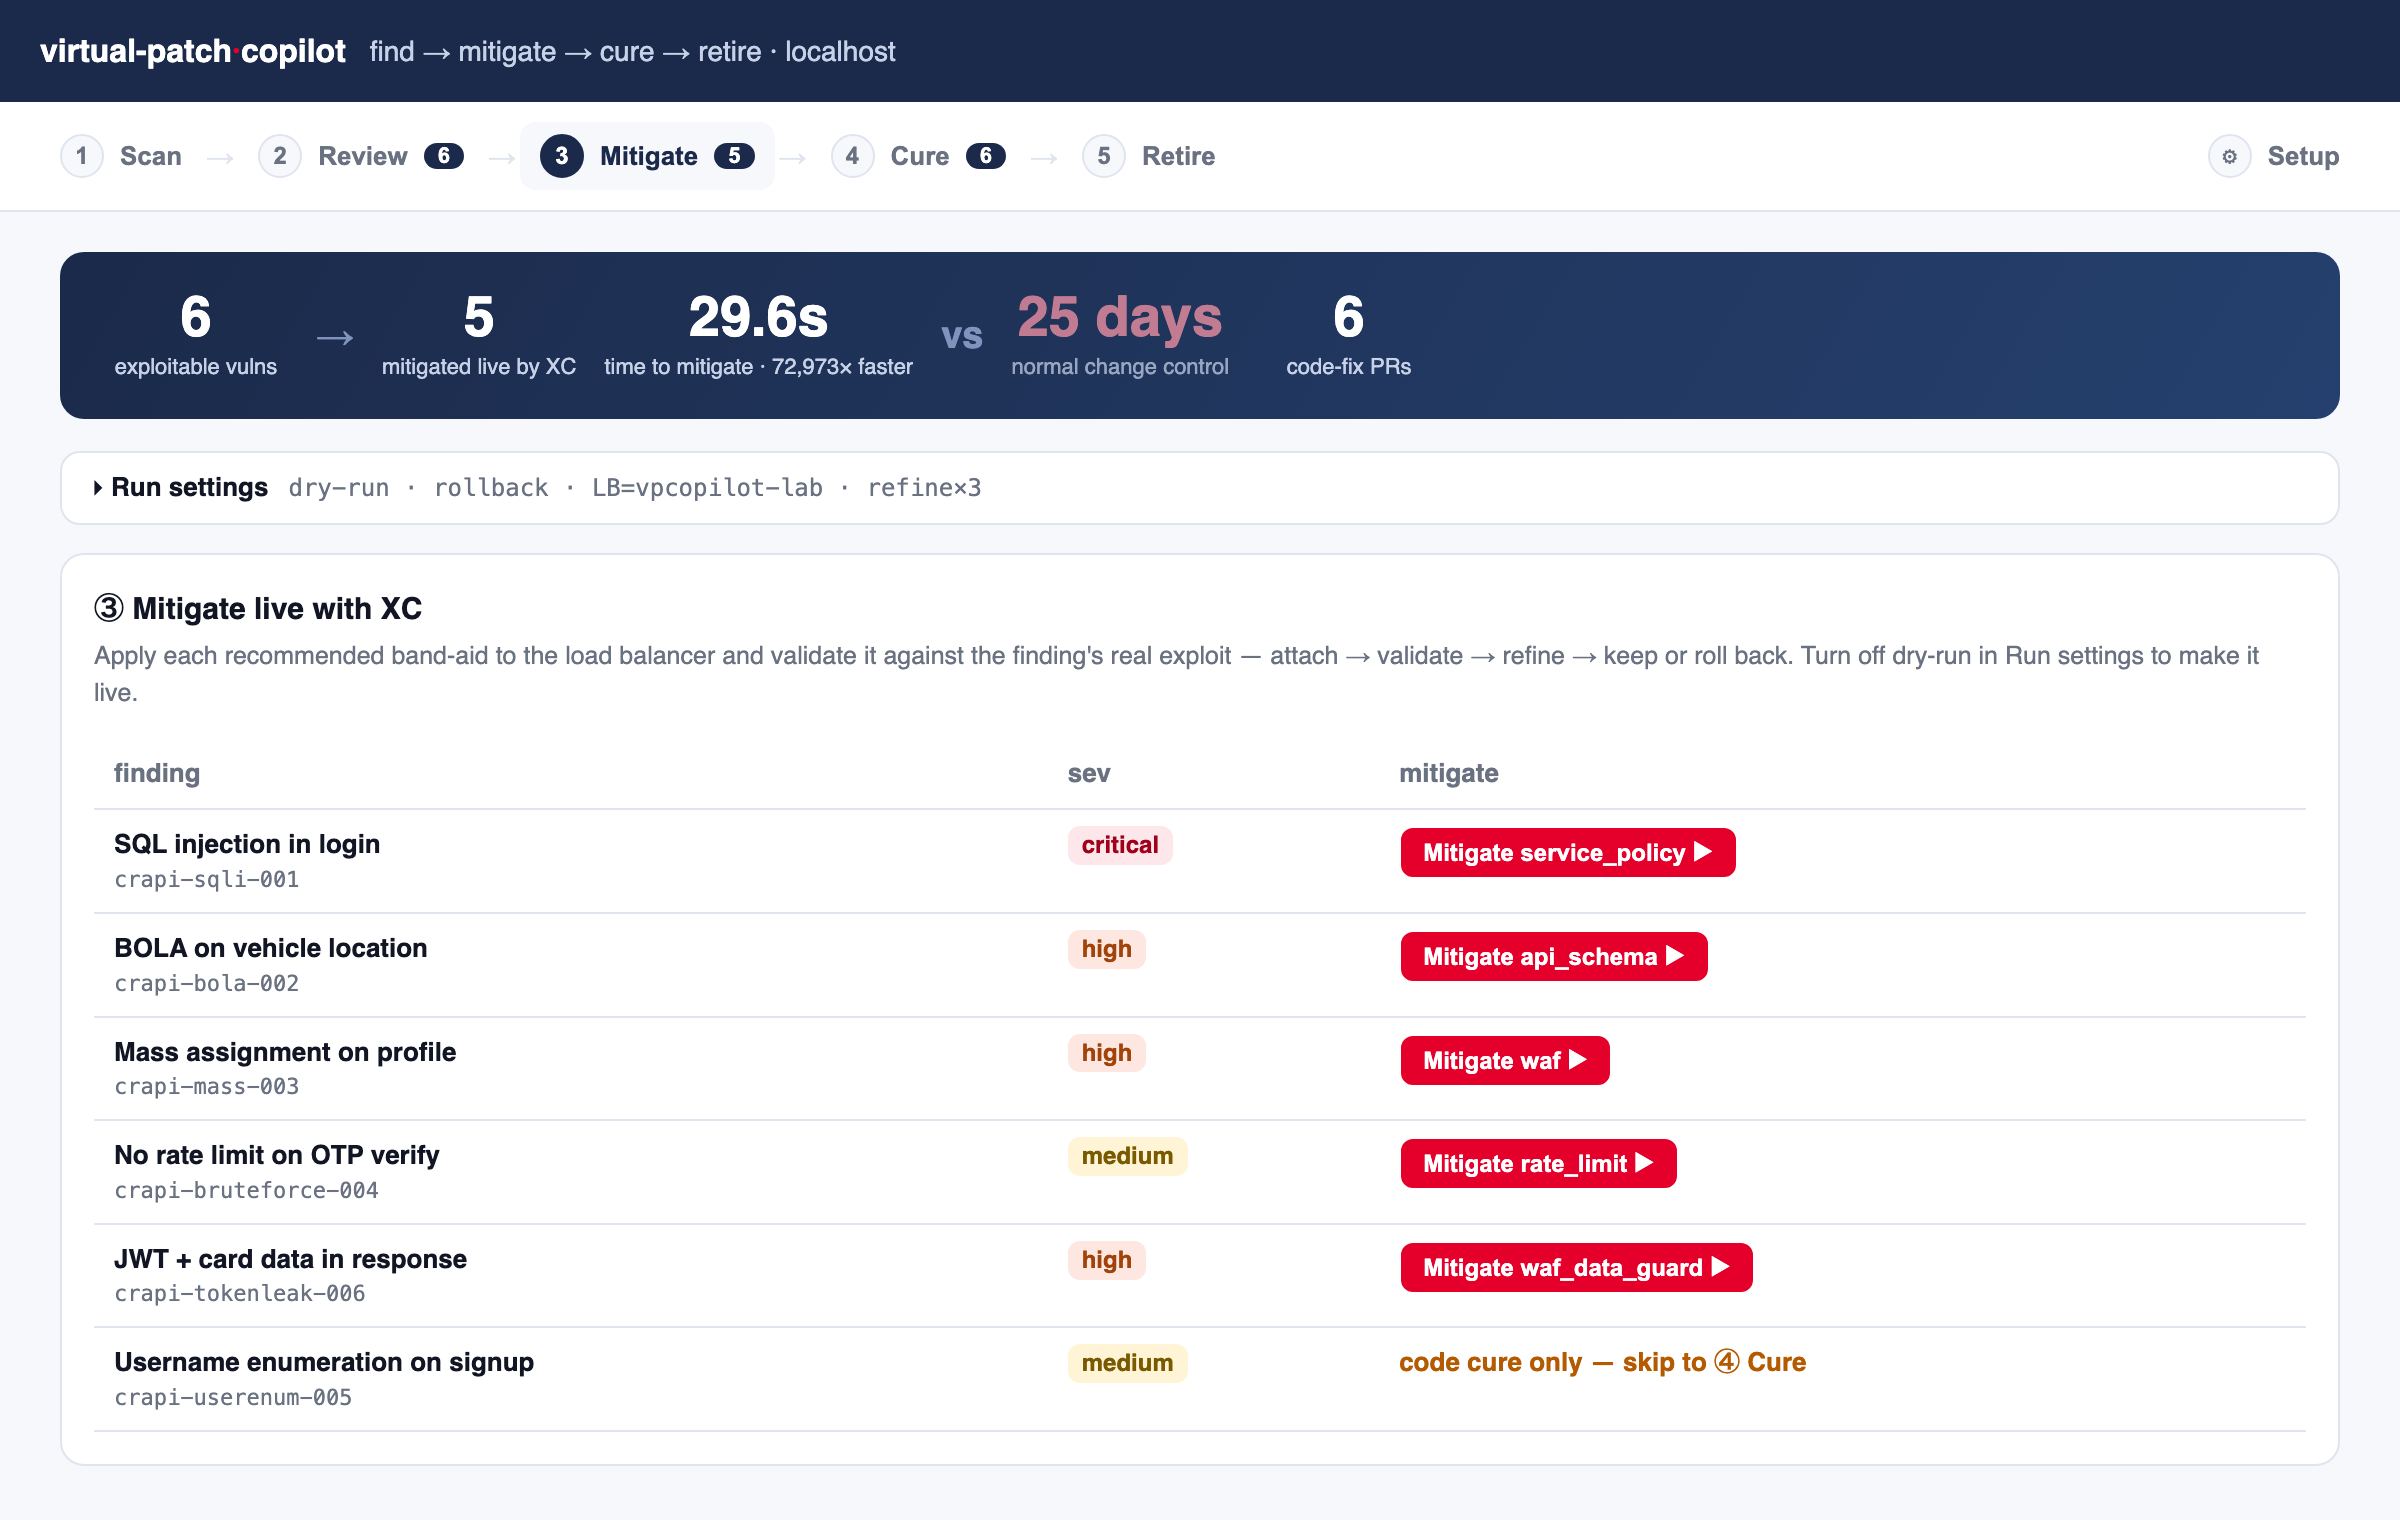Run Mitigate waf_data_guard for JWT leak
The width and height of the screenshot is (2400, 1520).
1576,1268
